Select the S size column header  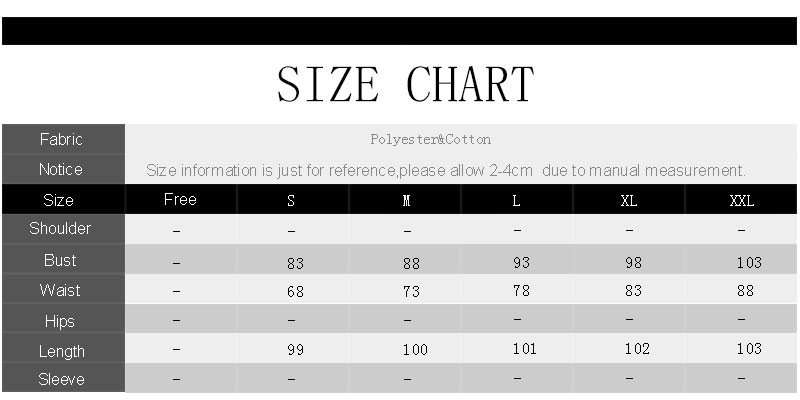[x=291, y=200]
